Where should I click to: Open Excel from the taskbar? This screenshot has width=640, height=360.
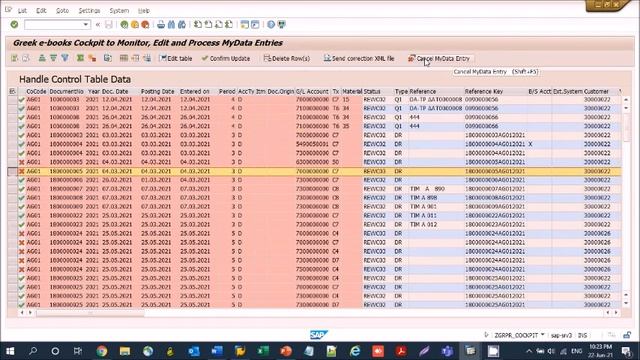(263, 351)
